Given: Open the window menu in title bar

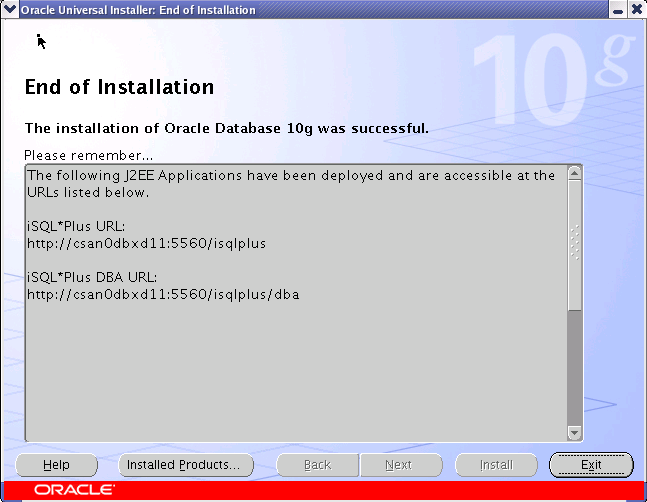Looking at the screenshot, I should click(9, 9).
